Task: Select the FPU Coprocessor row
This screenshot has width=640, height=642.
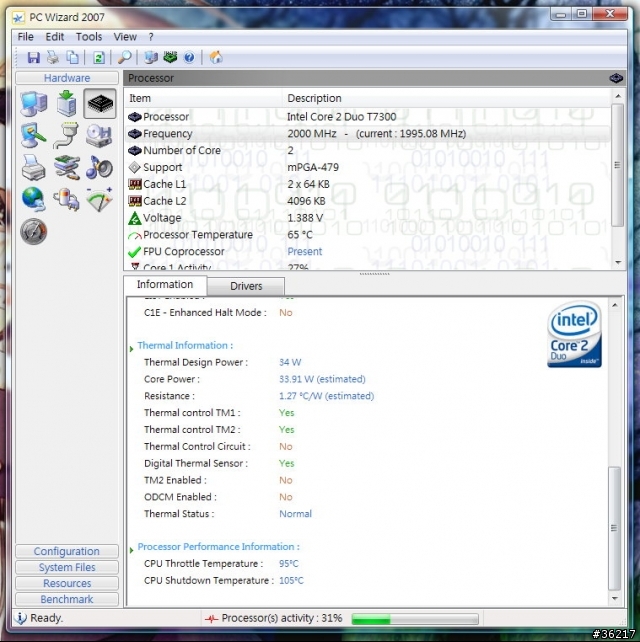Action: (x=367, y=251)
